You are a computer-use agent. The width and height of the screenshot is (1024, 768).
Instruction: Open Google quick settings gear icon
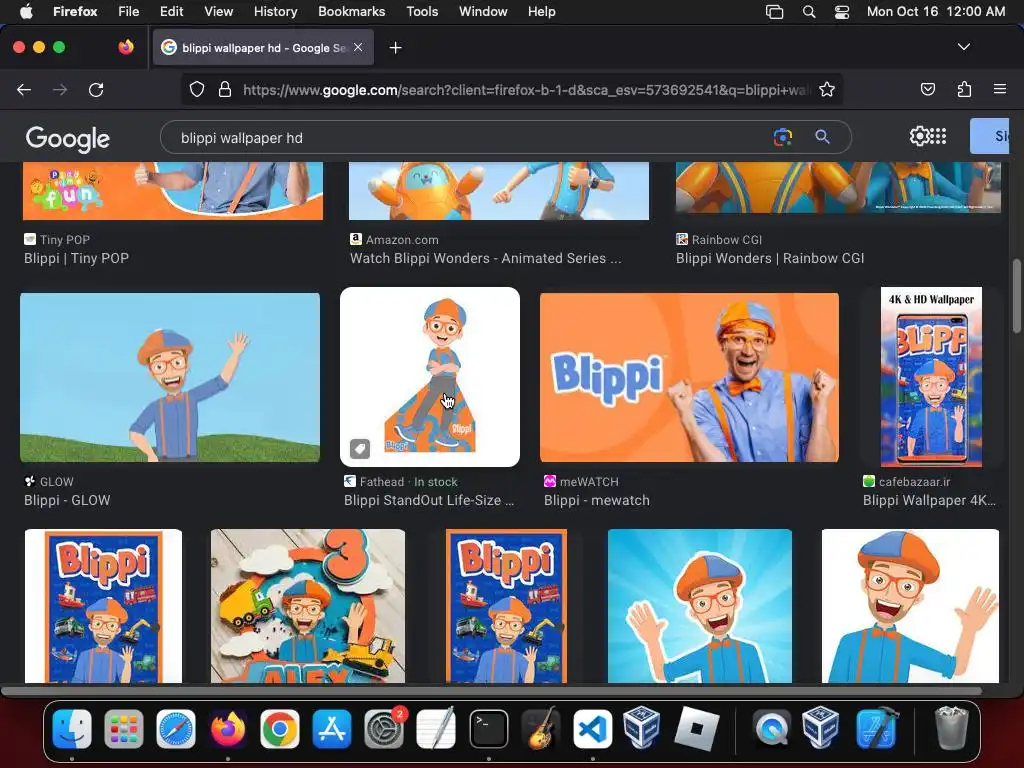pyautogui.click(x=919, y=136)
